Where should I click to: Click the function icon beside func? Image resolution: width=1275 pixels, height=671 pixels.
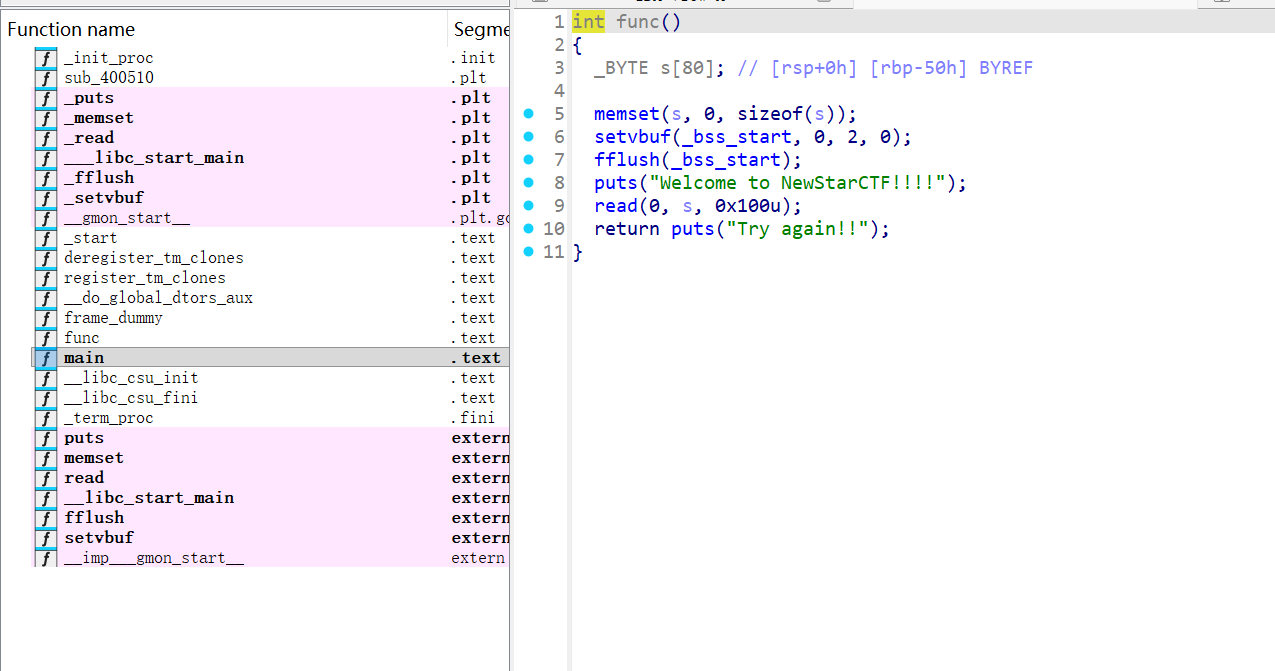46,338
